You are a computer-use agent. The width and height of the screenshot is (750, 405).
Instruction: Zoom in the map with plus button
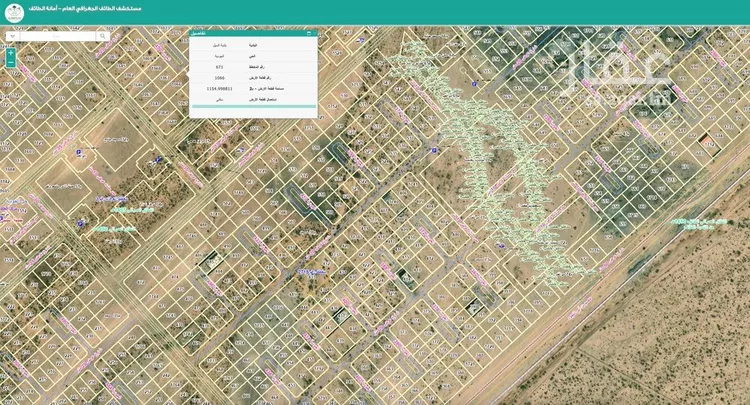(11, 53)
